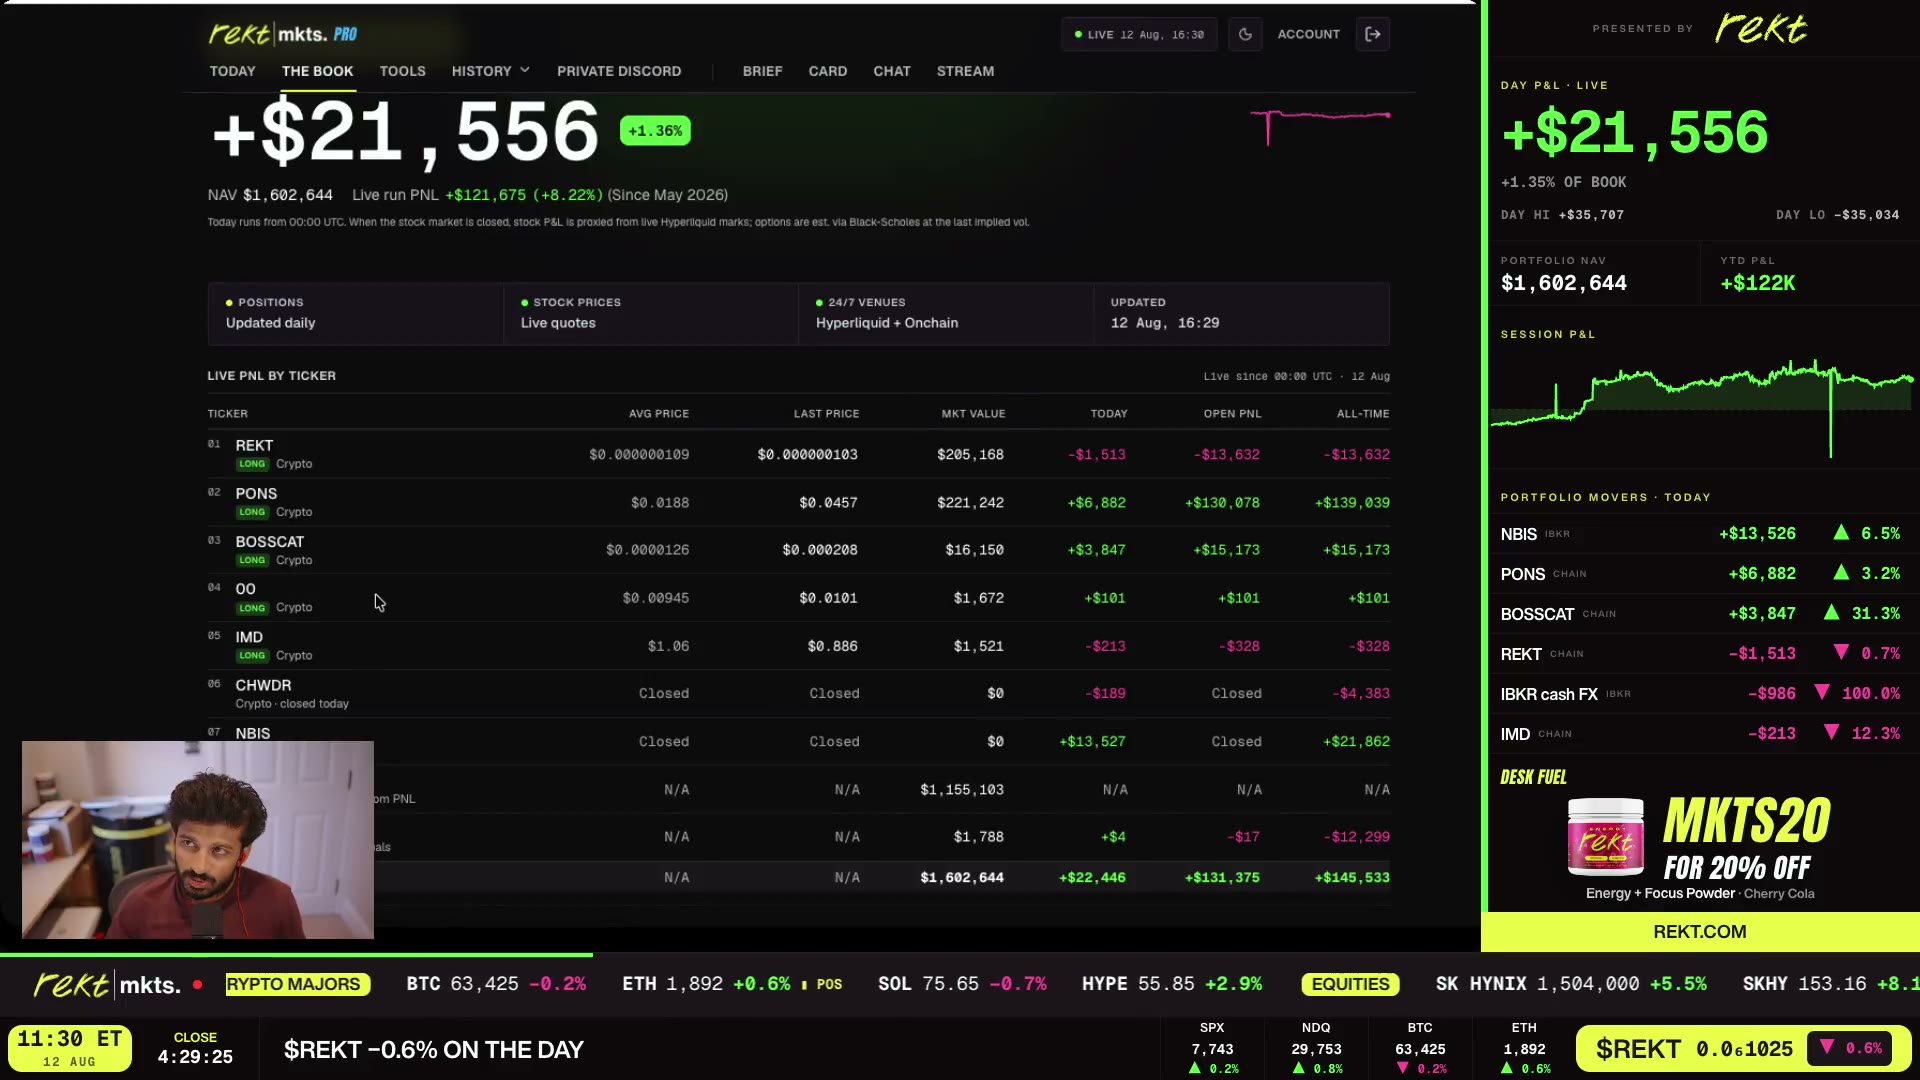Select the BOSSCAT ticker row

[798, 550]
